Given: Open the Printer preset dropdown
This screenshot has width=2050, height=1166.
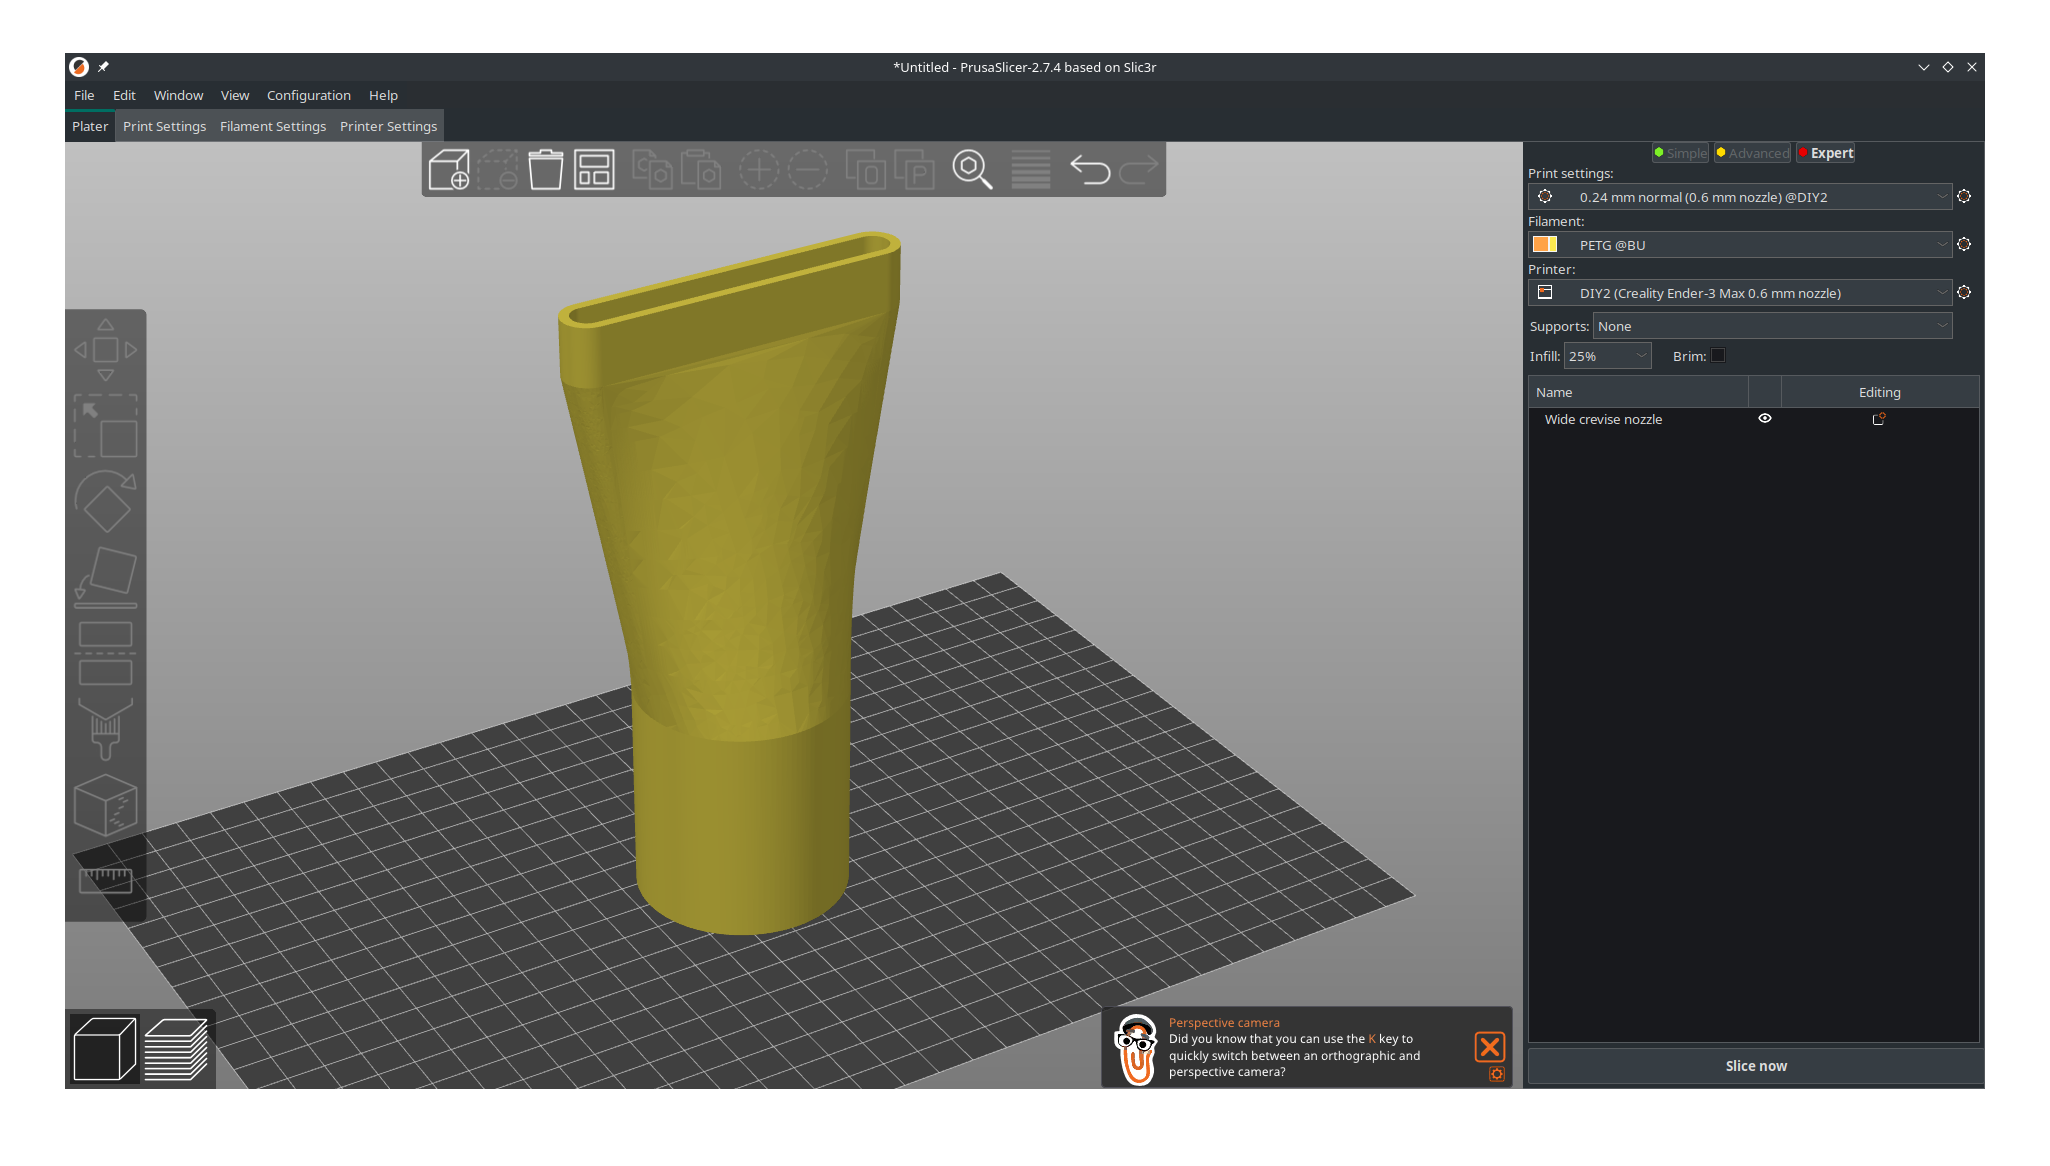Looking at the screenshot, I should 1741,293.
